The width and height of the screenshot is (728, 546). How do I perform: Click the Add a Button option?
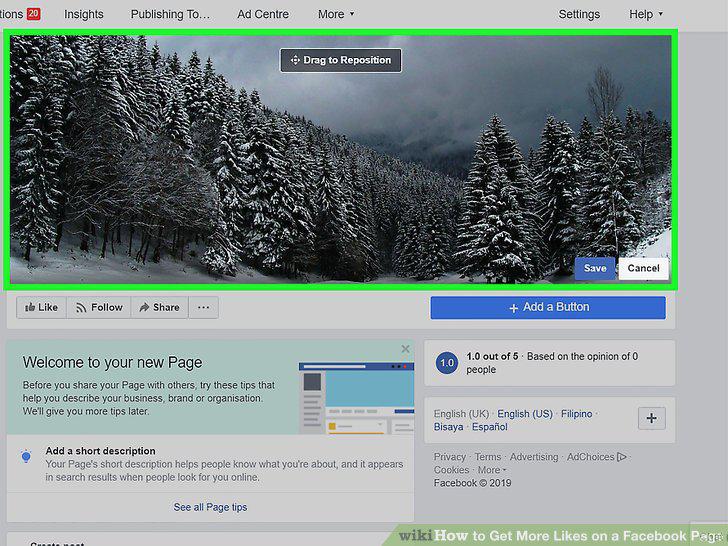pyautogui.click(x=548, y=307)
